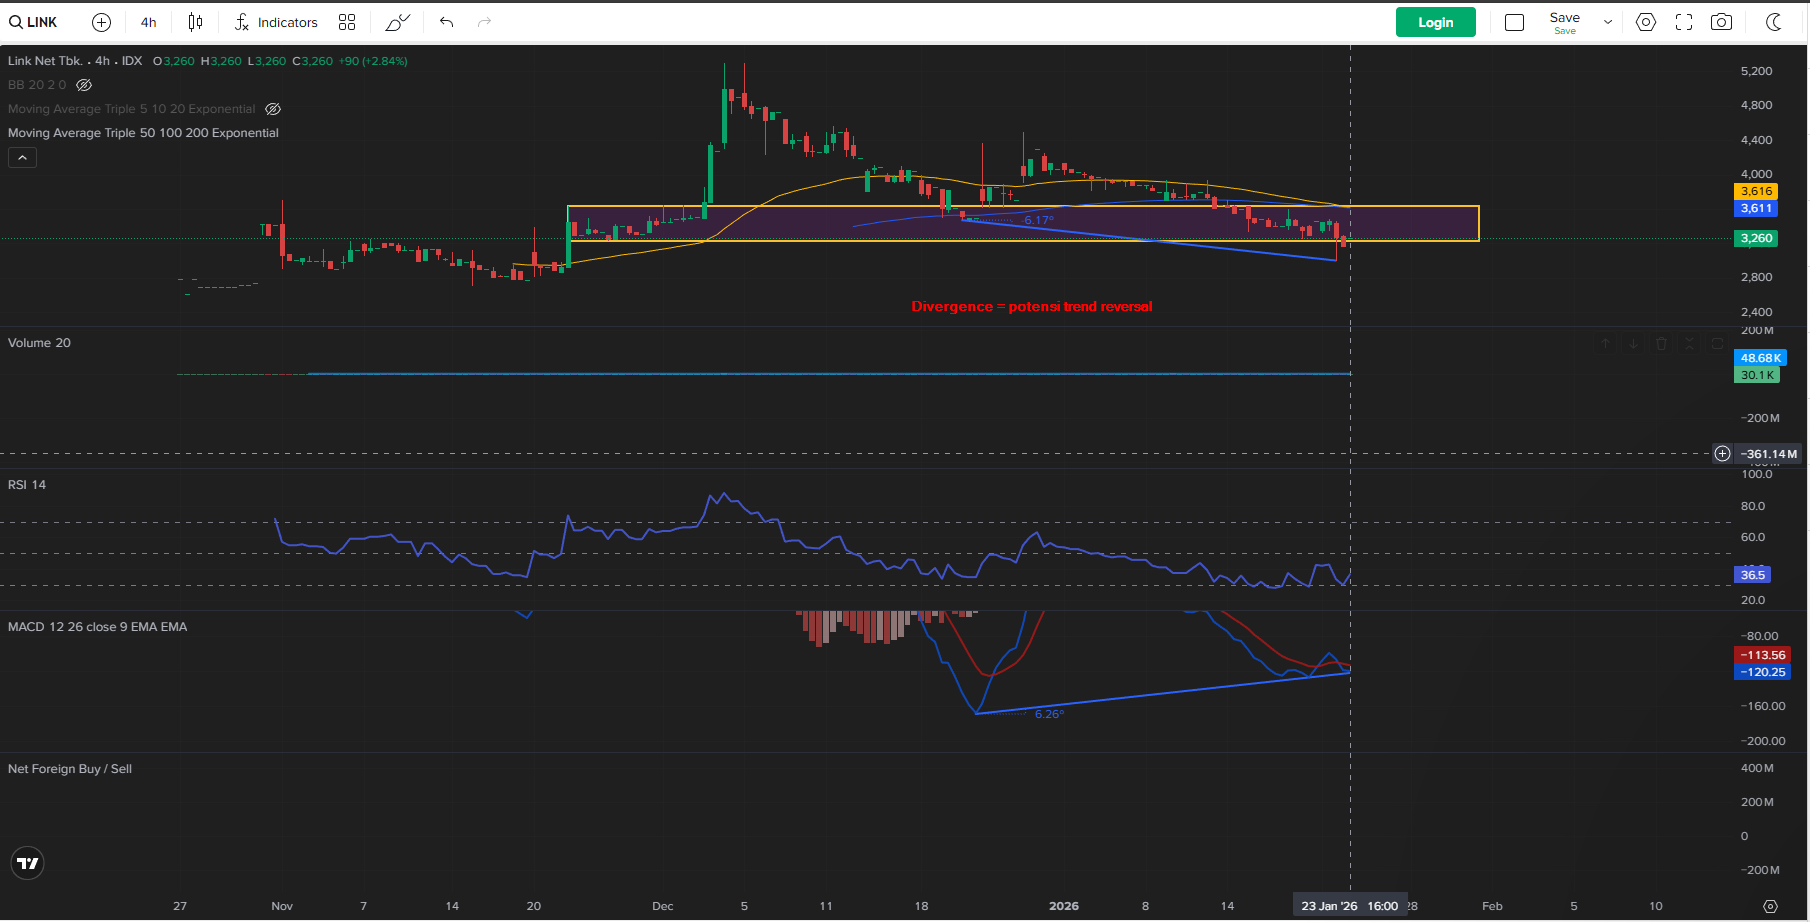Move the Volume pane up

1605,343
